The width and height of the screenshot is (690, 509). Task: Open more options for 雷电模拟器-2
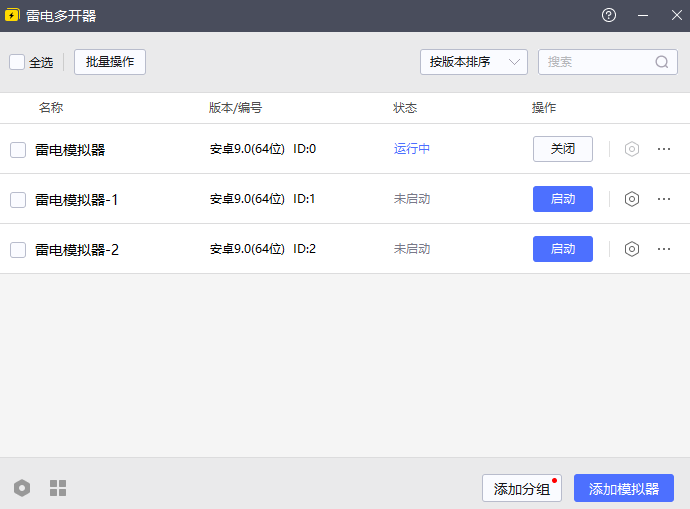[x=664, y=249]
